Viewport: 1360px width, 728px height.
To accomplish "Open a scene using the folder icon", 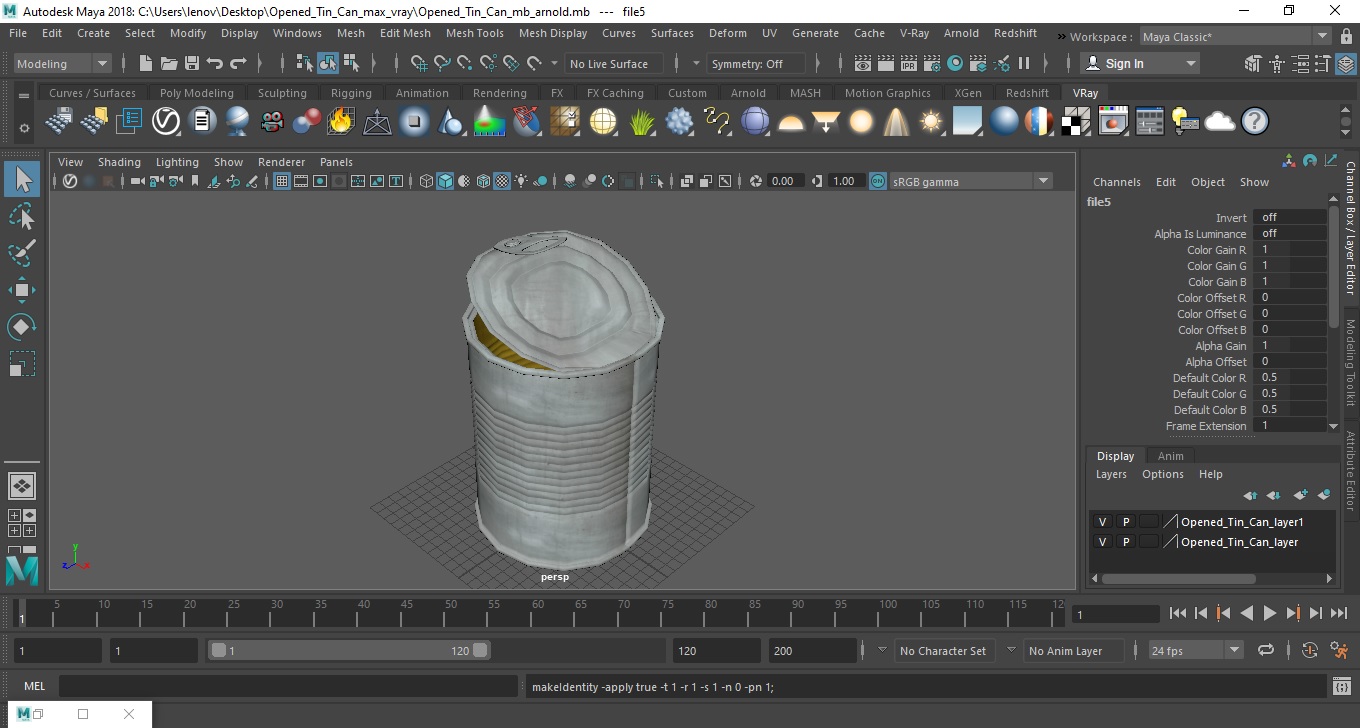I will click(168, 63).
